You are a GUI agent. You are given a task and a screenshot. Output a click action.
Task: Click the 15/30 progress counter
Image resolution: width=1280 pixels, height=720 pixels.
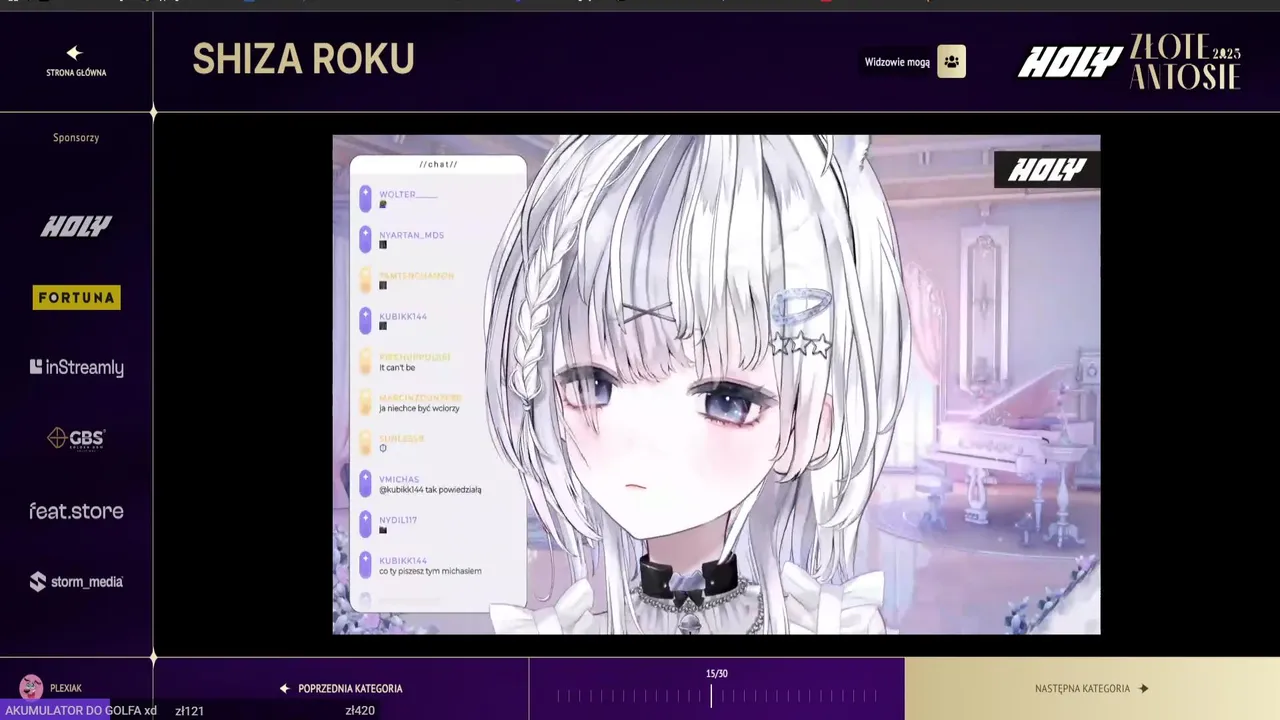(x=716, y=674)
